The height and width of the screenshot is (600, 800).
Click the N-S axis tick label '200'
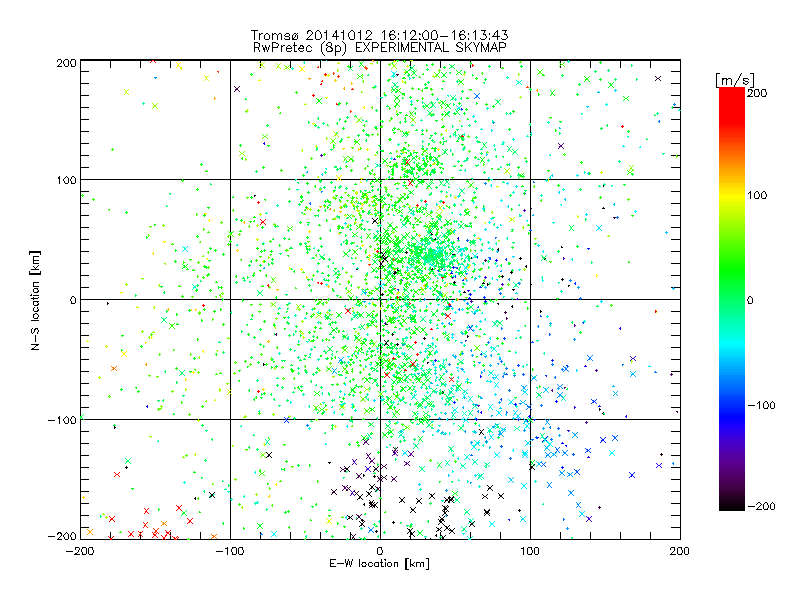coord(66,63)
